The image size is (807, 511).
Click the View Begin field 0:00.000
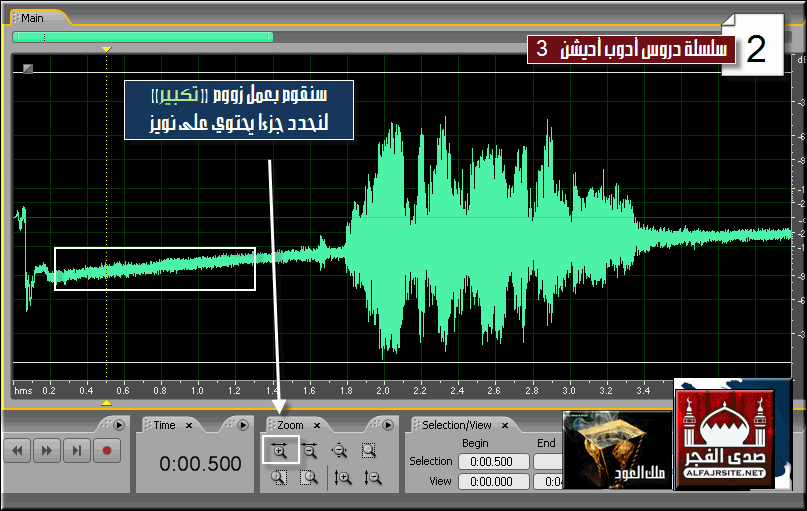494,482
